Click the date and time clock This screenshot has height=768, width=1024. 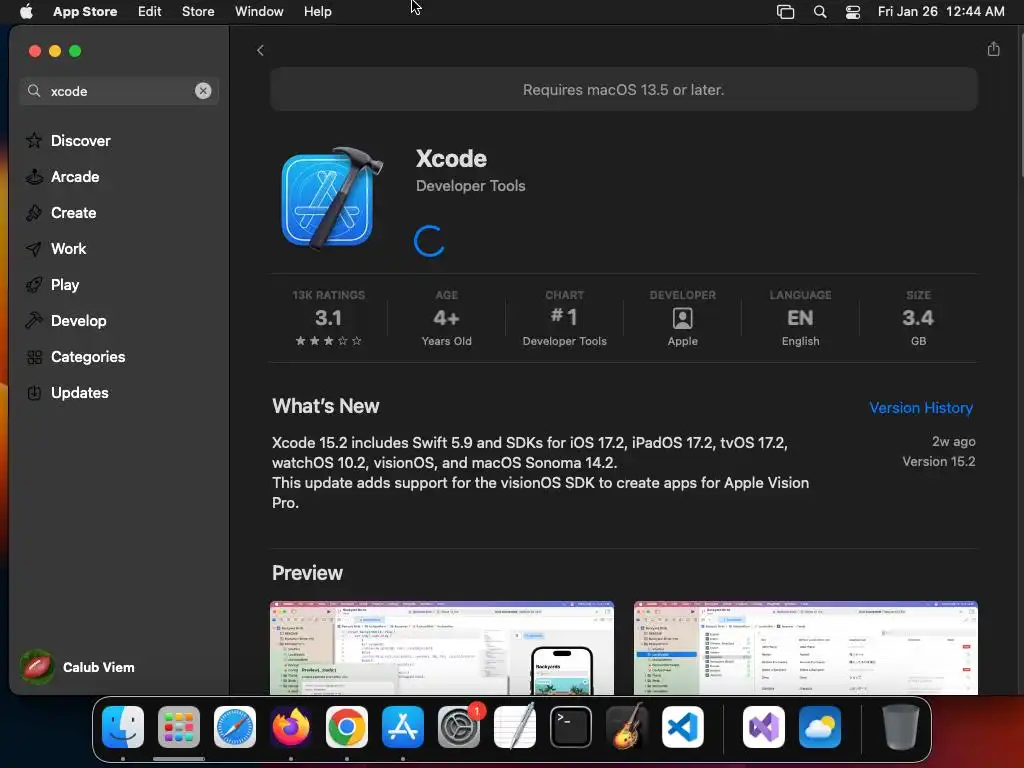941,11
